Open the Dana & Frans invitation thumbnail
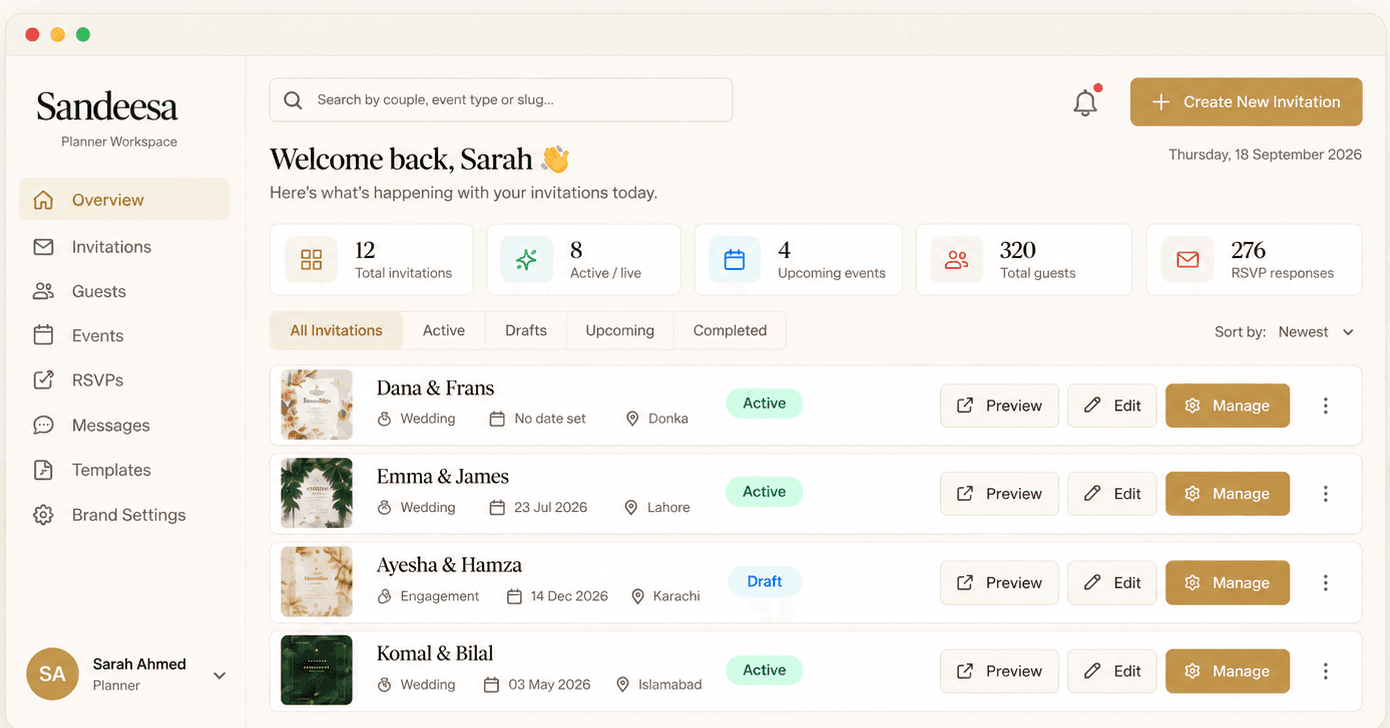This screenshot has width=1390, height=728. 316,405
